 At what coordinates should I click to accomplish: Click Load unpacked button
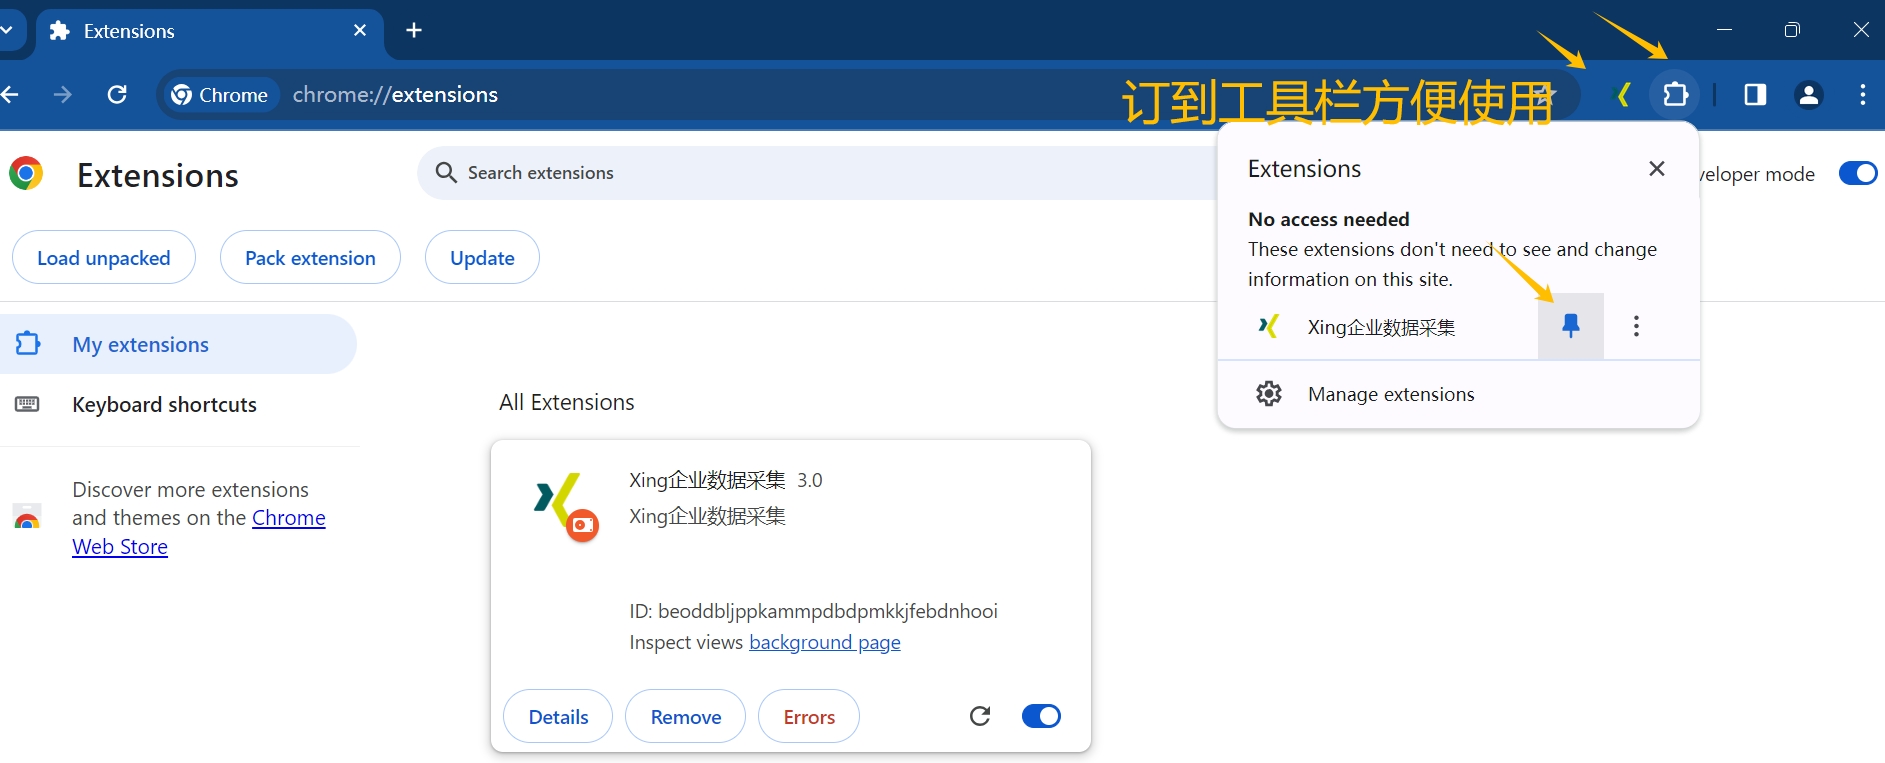104,258
